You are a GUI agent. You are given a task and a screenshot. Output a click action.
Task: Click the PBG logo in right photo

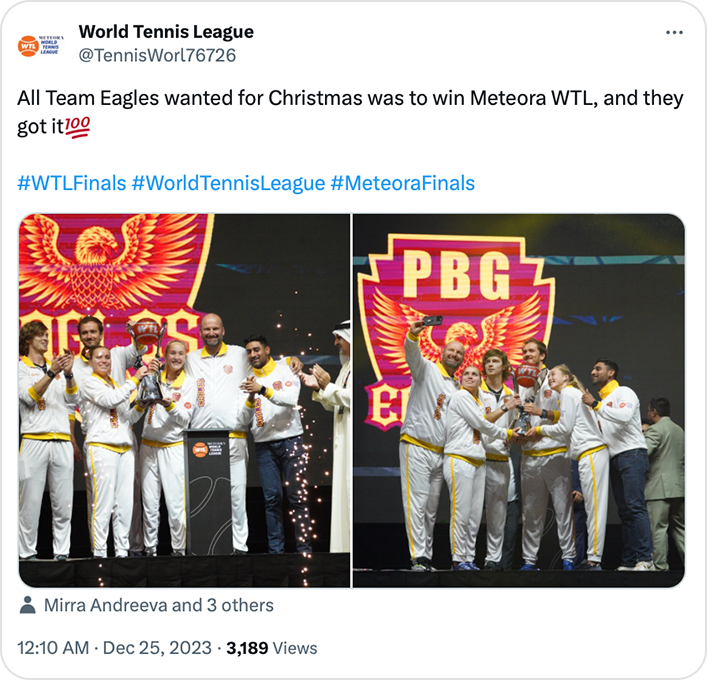coord(456,275)
